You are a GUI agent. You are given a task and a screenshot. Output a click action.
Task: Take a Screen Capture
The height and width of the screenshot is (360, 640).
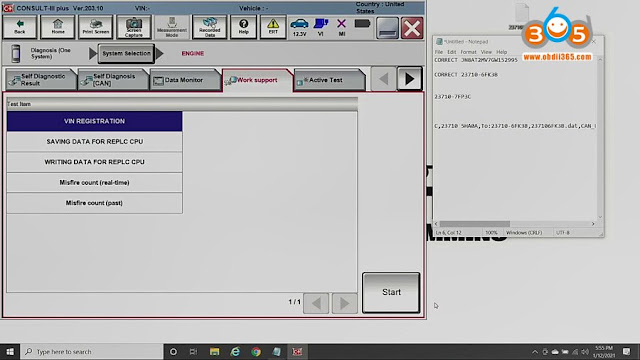[x=133, y=27]
